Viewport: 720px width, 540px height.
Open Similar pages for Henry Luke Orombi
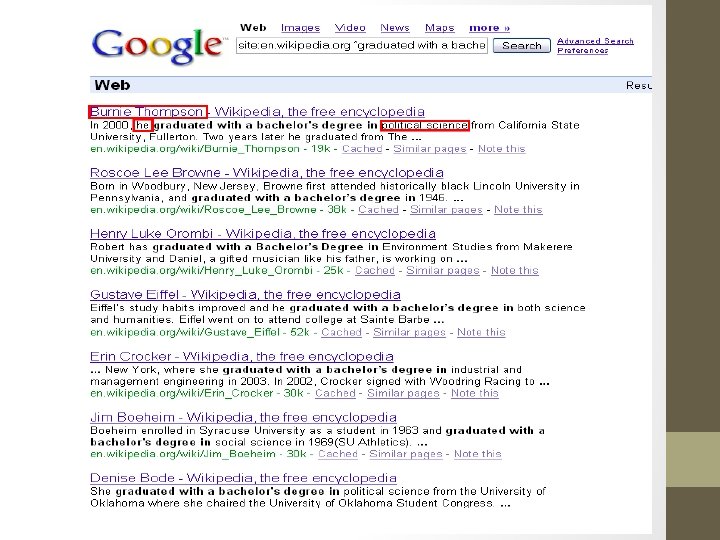(x=443, y=270)
